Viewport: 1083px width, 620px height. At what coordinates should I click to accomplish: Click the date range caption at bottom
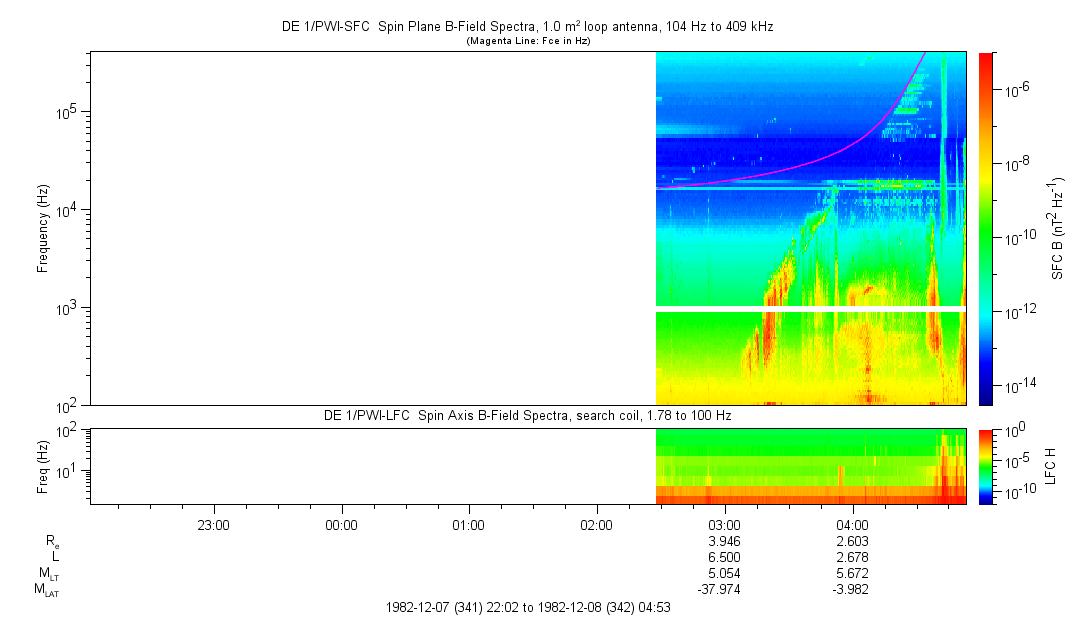(x=527, y=607)
